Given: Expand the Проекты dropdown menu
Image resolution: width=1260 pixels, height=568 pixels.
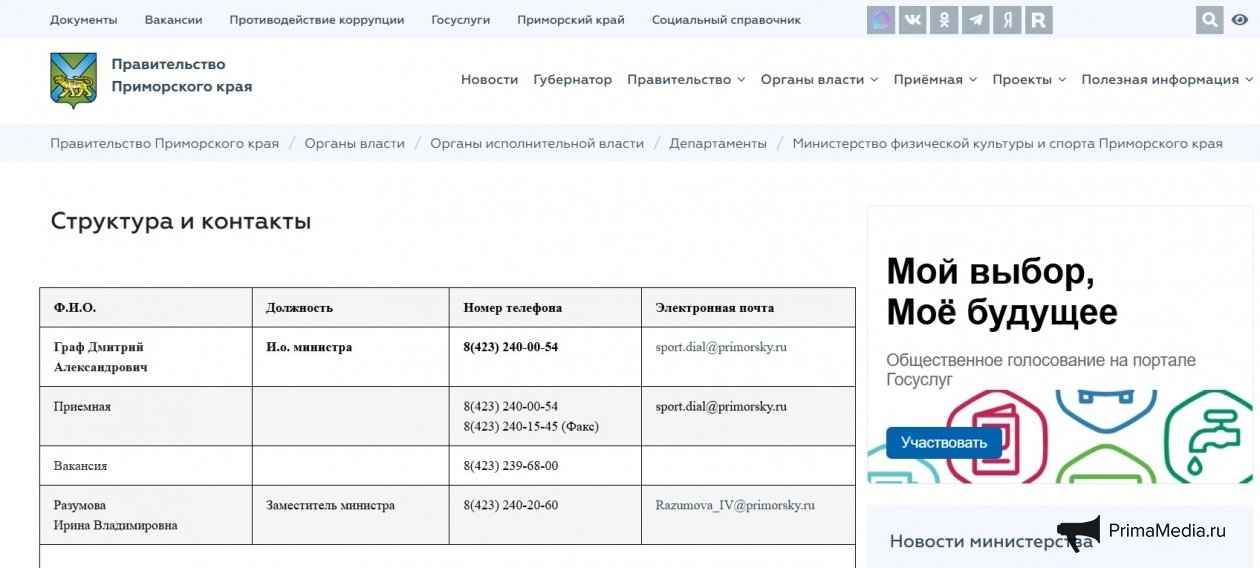Looking at the screenshot, I should (1029, 80).
